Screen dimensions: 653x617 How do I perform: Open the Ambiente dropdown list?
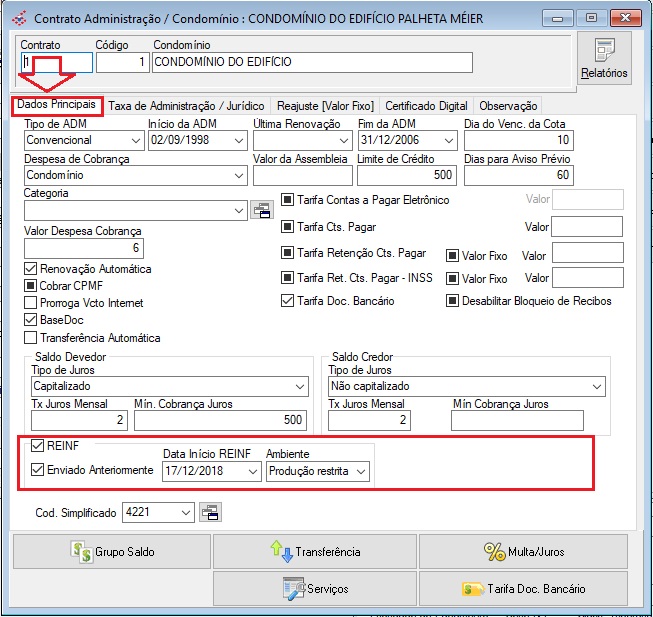(361, 471)
